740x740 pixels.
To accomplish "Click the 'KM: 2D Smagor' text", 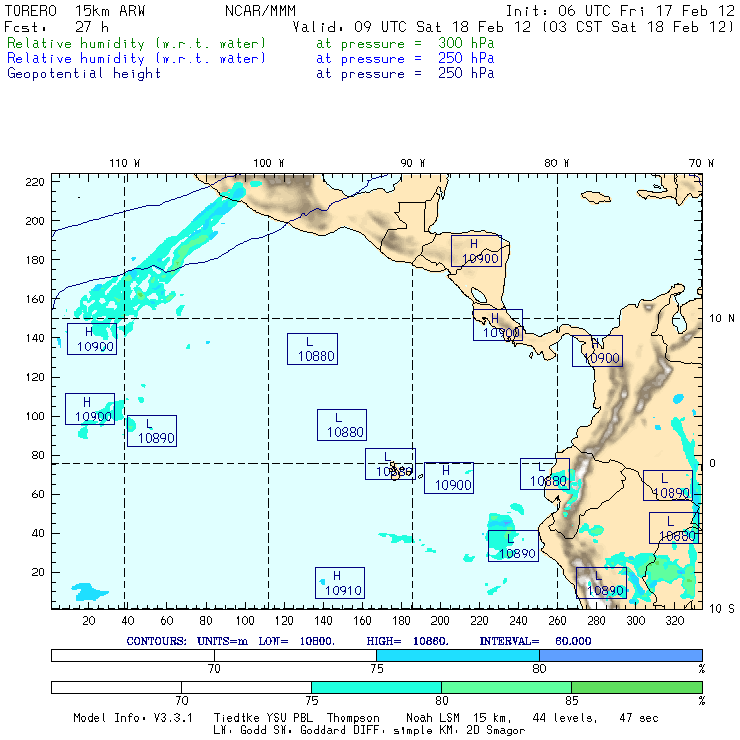I will click(481, 731).
